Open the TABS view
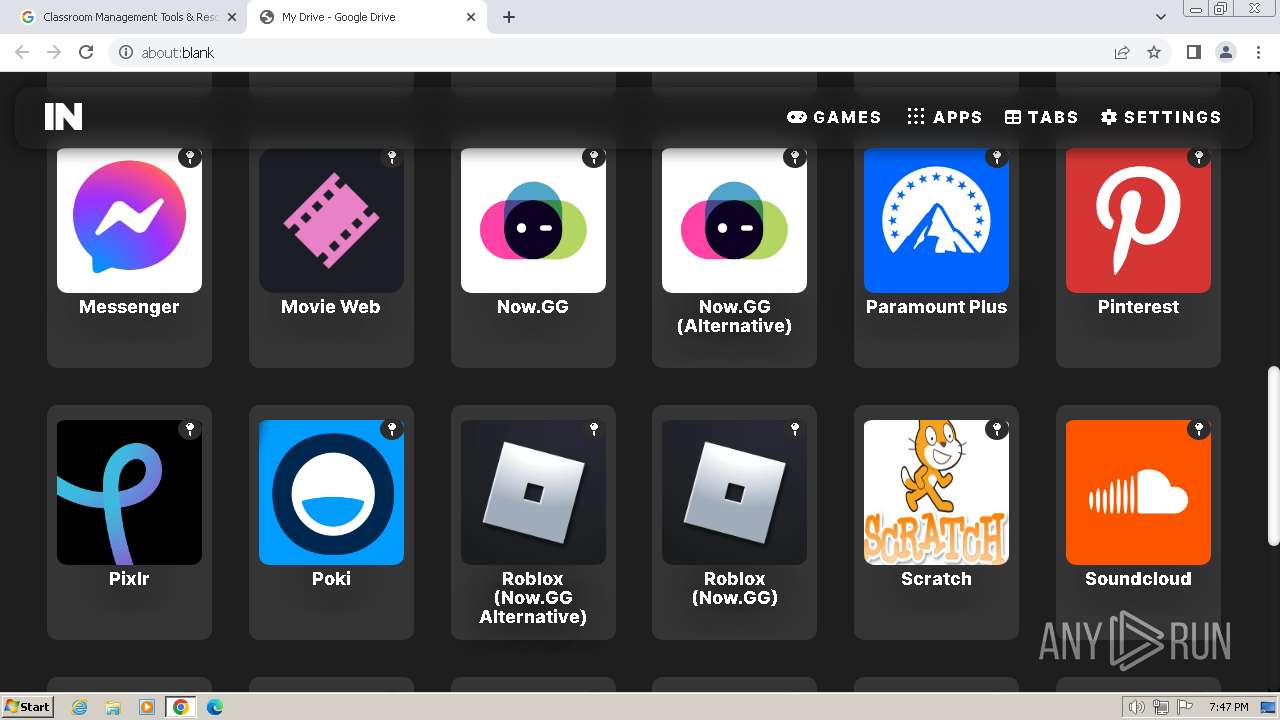Image resolution: width=1280 pixels, height=720 pixels. tap(1041, 117)
